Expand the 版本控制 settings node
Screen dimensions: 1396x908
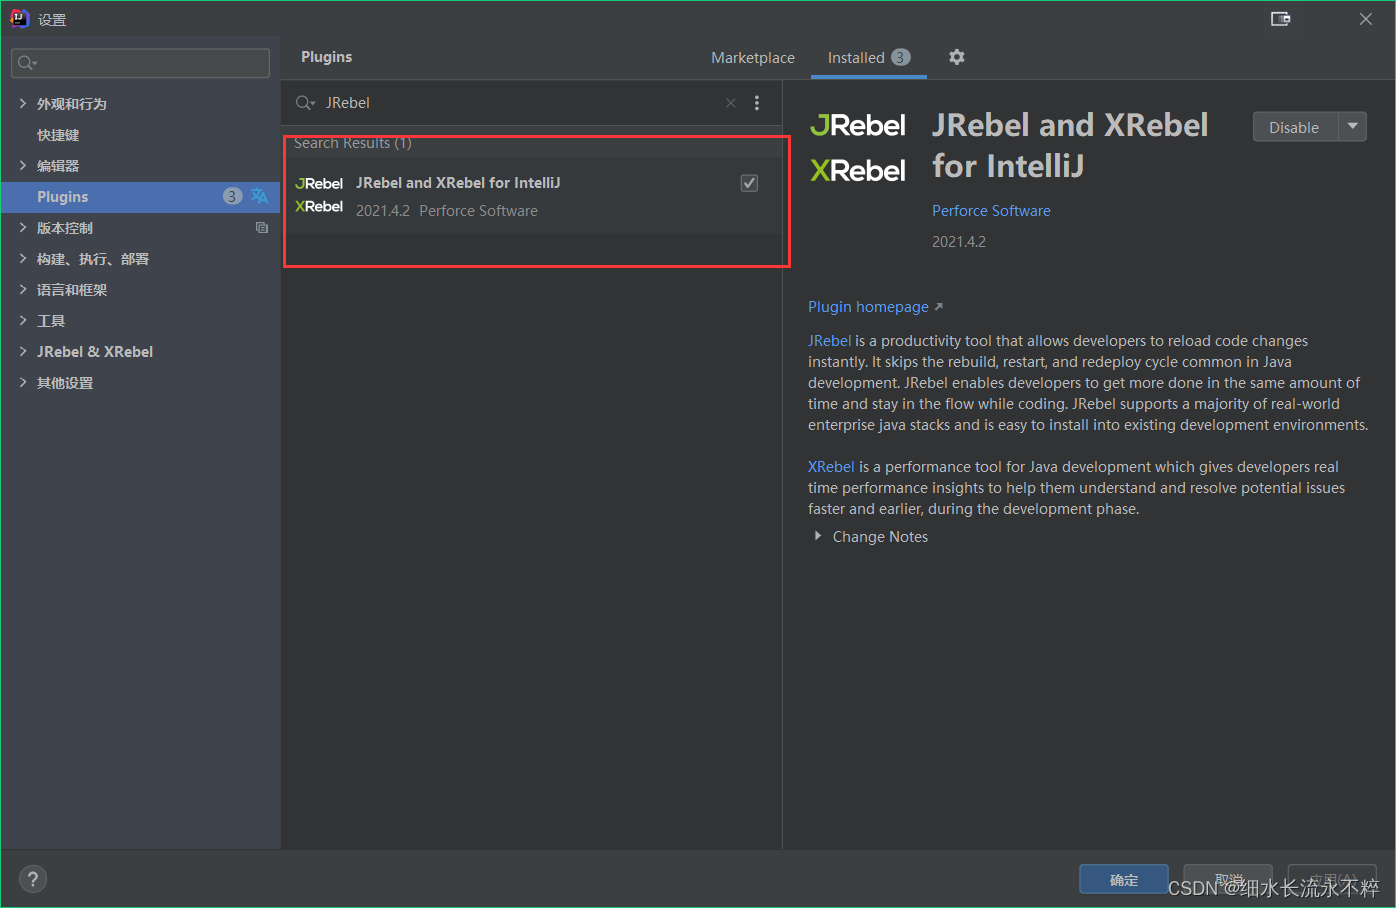tap(23, 227)
